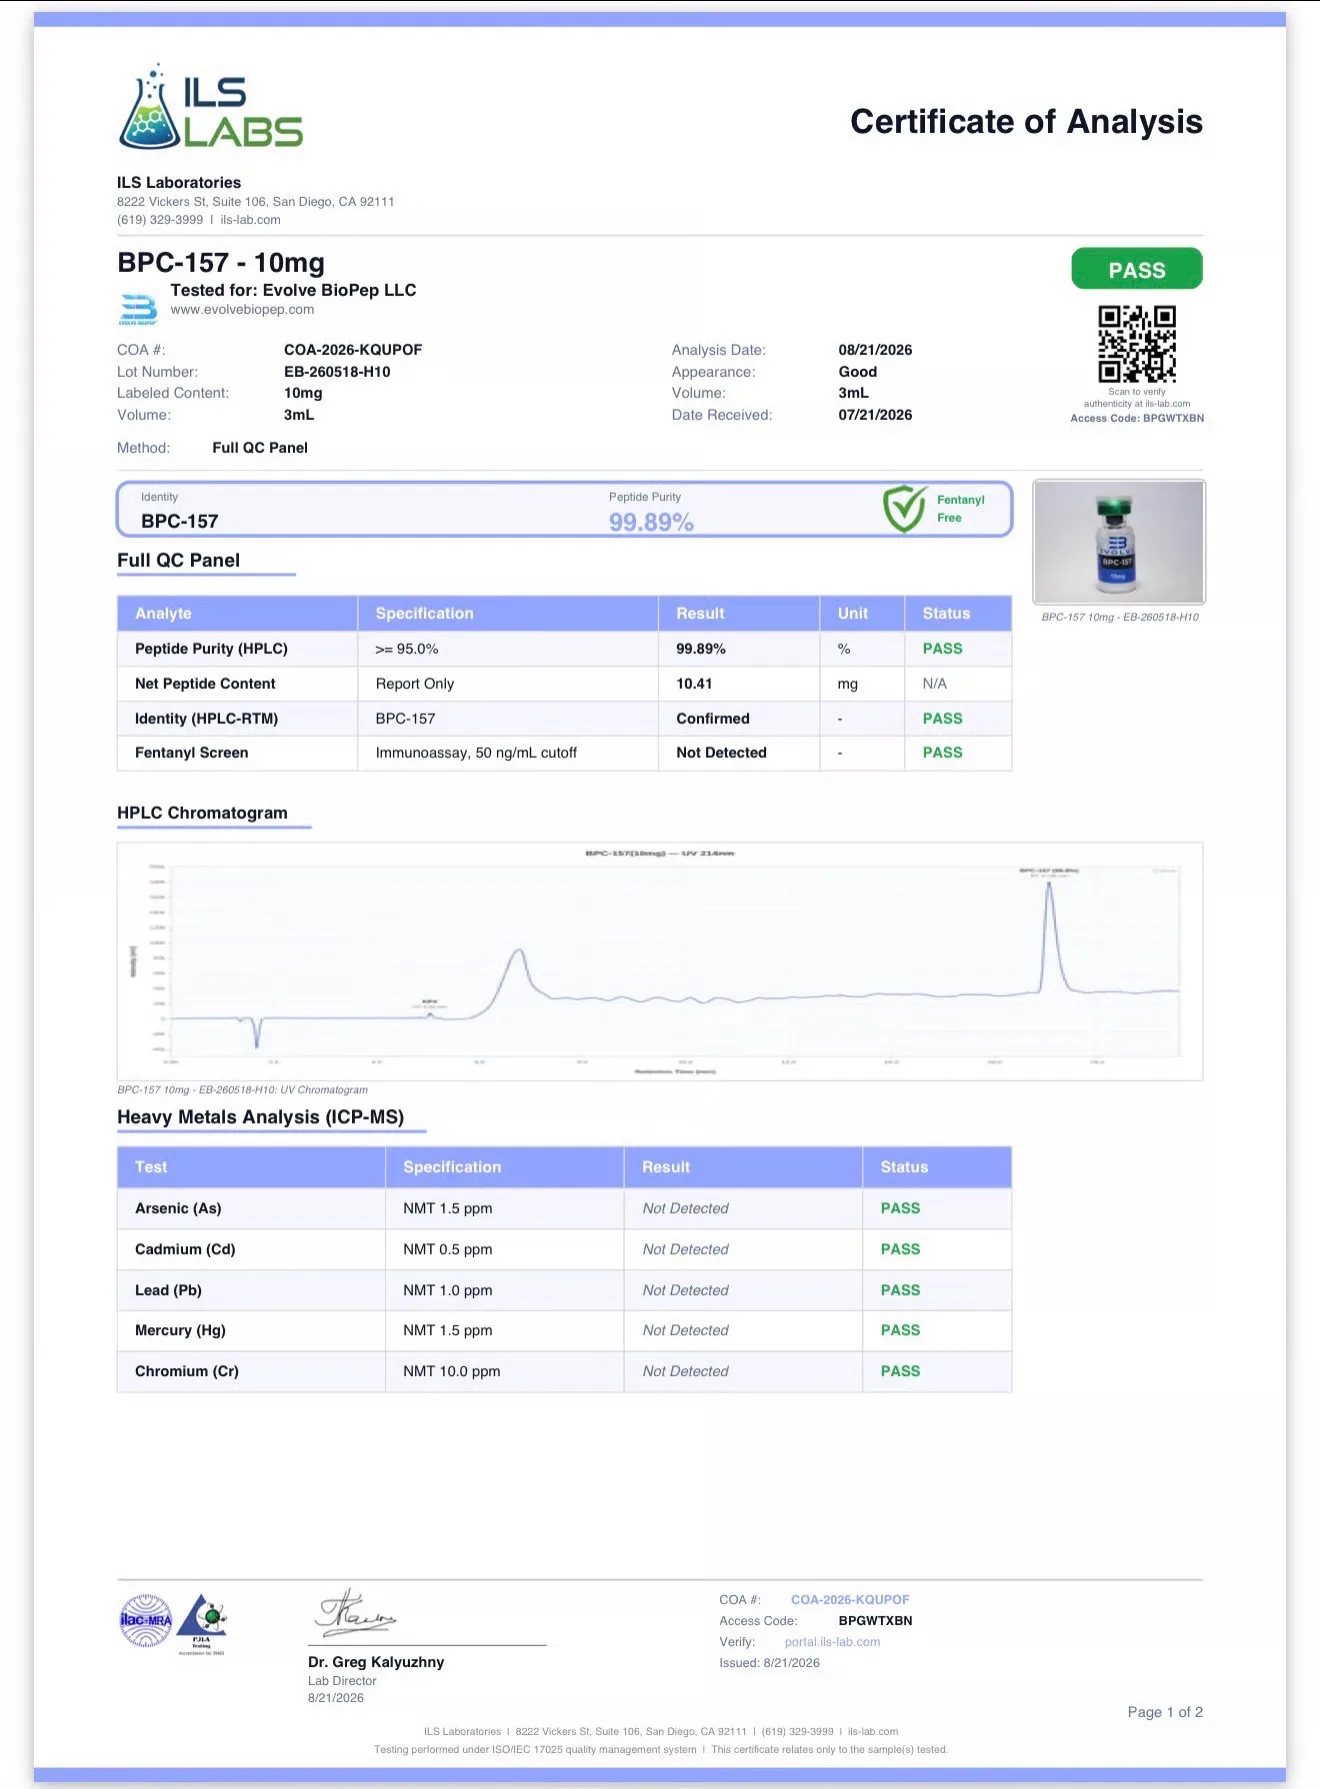This screenshot has width=1320, height=1789.
Task: Click the Status column header in QC table
Action: [x=946, y=613]
